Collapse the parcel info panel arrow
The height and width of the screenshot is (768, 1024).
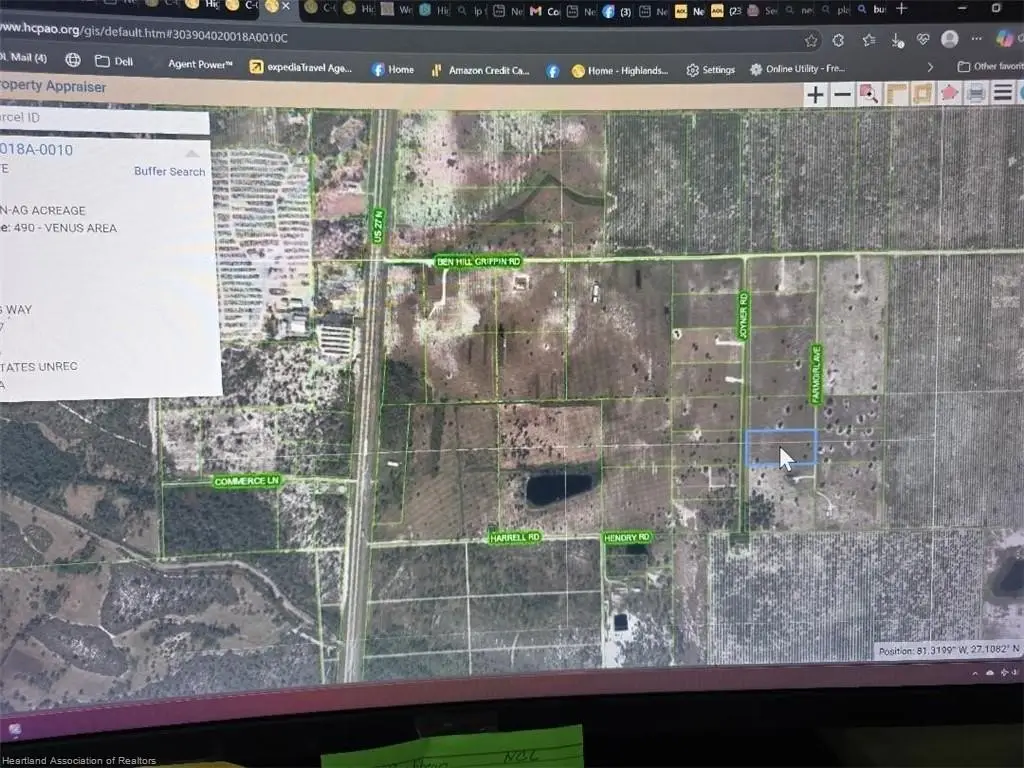192,153
